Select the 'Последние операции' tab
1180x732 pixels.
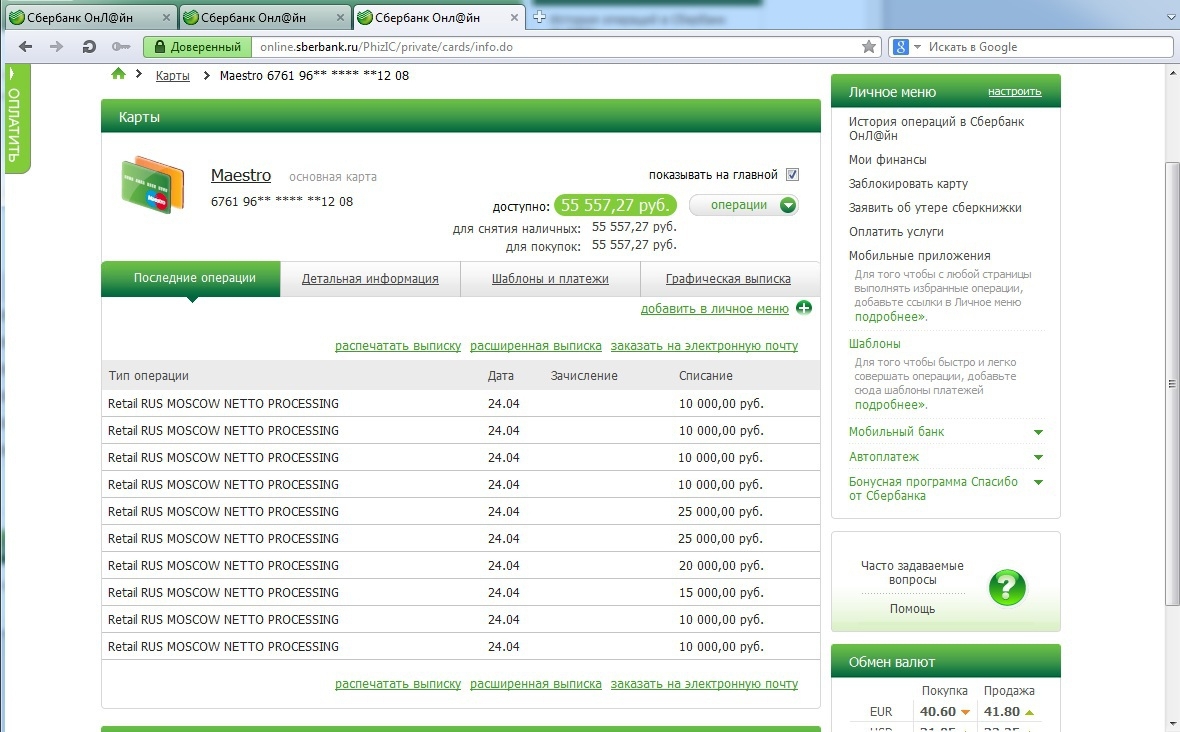click(x=191, y=278)
